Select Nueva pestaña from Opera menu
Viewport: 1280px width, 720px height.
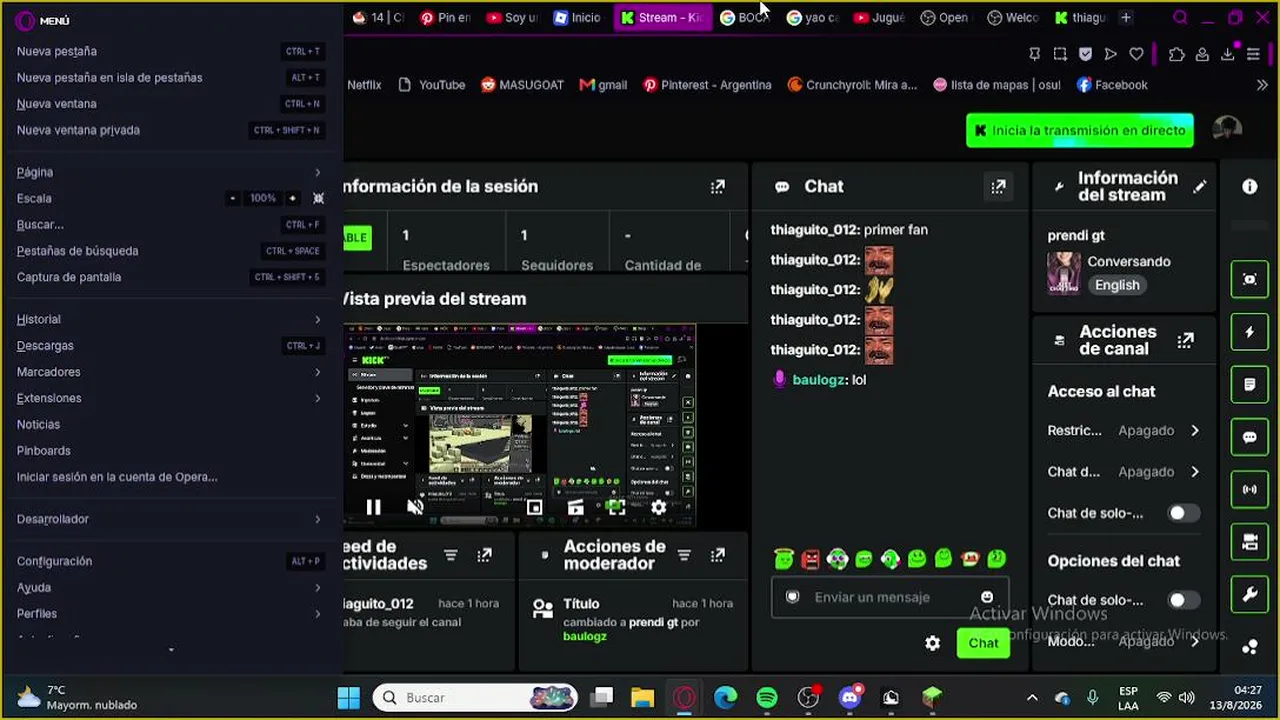tap(170, 51)
